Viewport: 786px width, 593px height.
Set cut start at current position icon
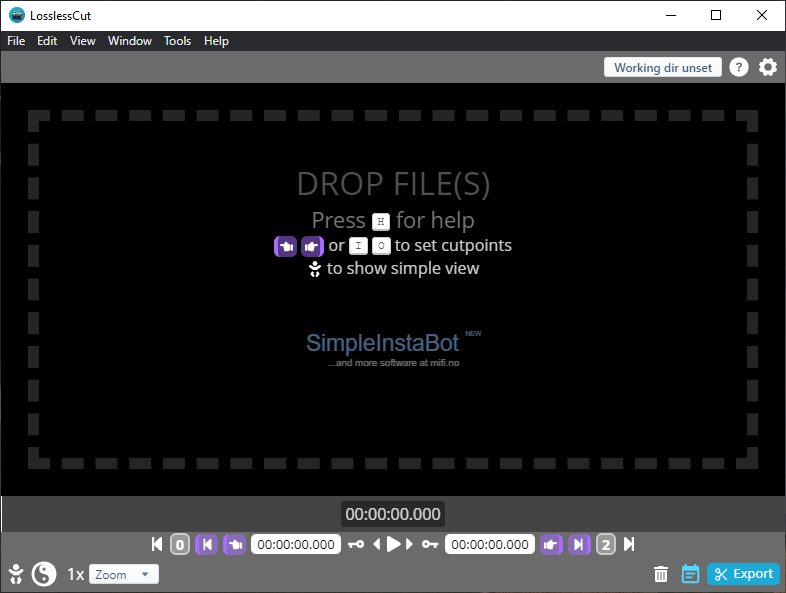pos(235,544)
